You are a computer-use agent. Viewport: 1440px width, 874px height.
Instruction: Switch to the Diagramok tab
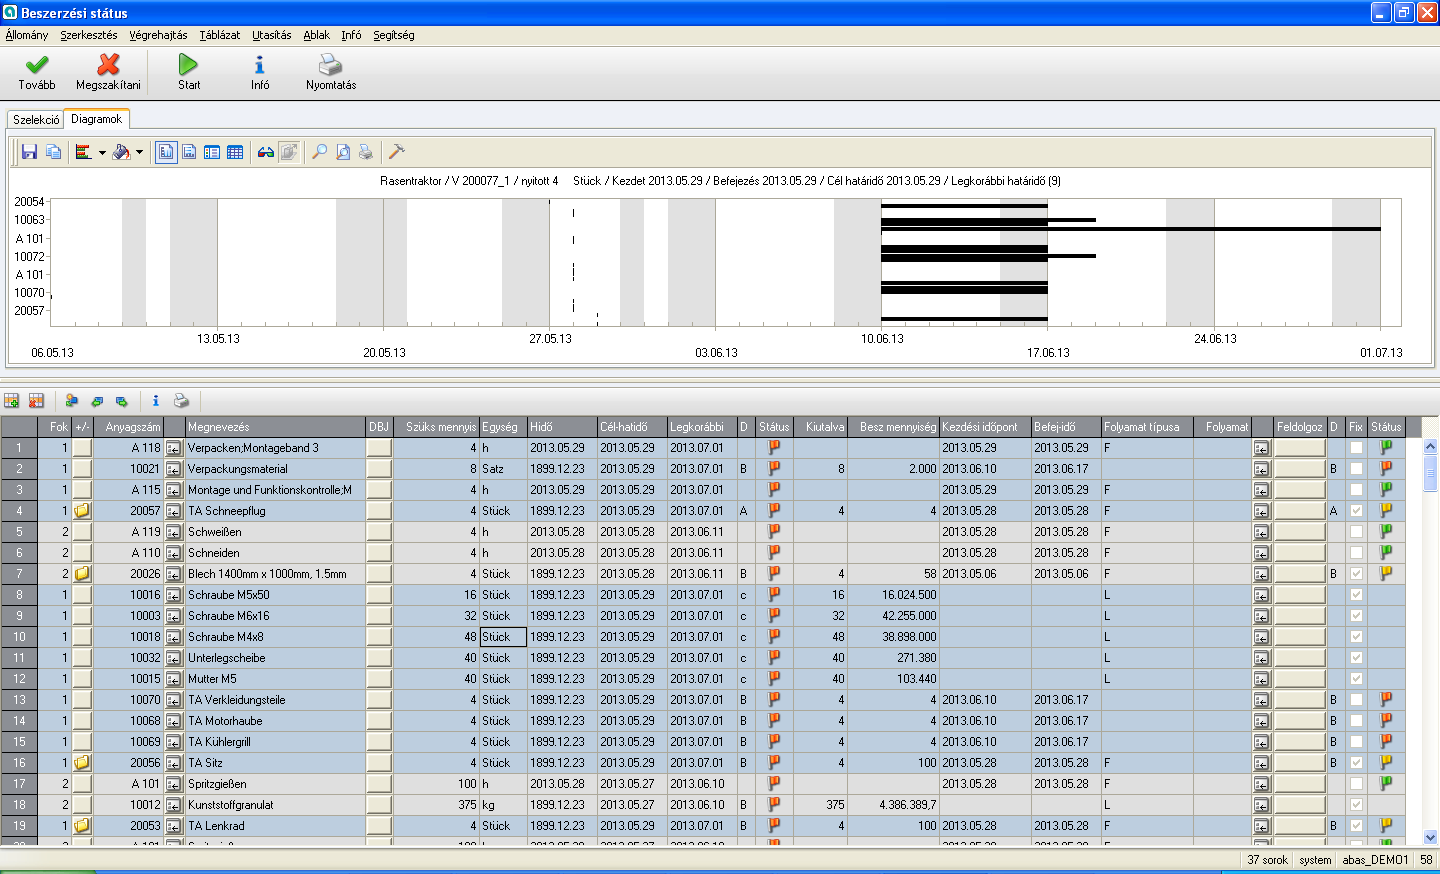(x=96, y=119)
